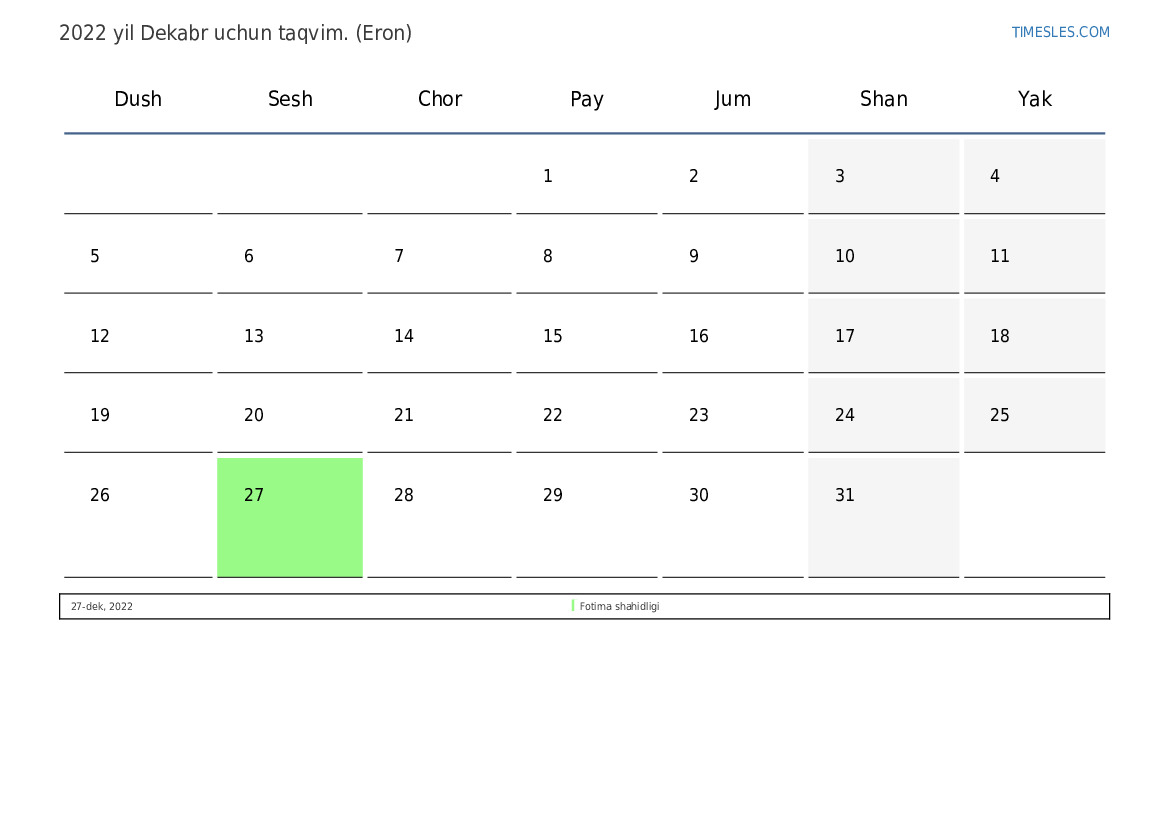This screenshot has height=827, width=1169.
Task: Click December 1 in the calendar
Action: click(548, 176)
